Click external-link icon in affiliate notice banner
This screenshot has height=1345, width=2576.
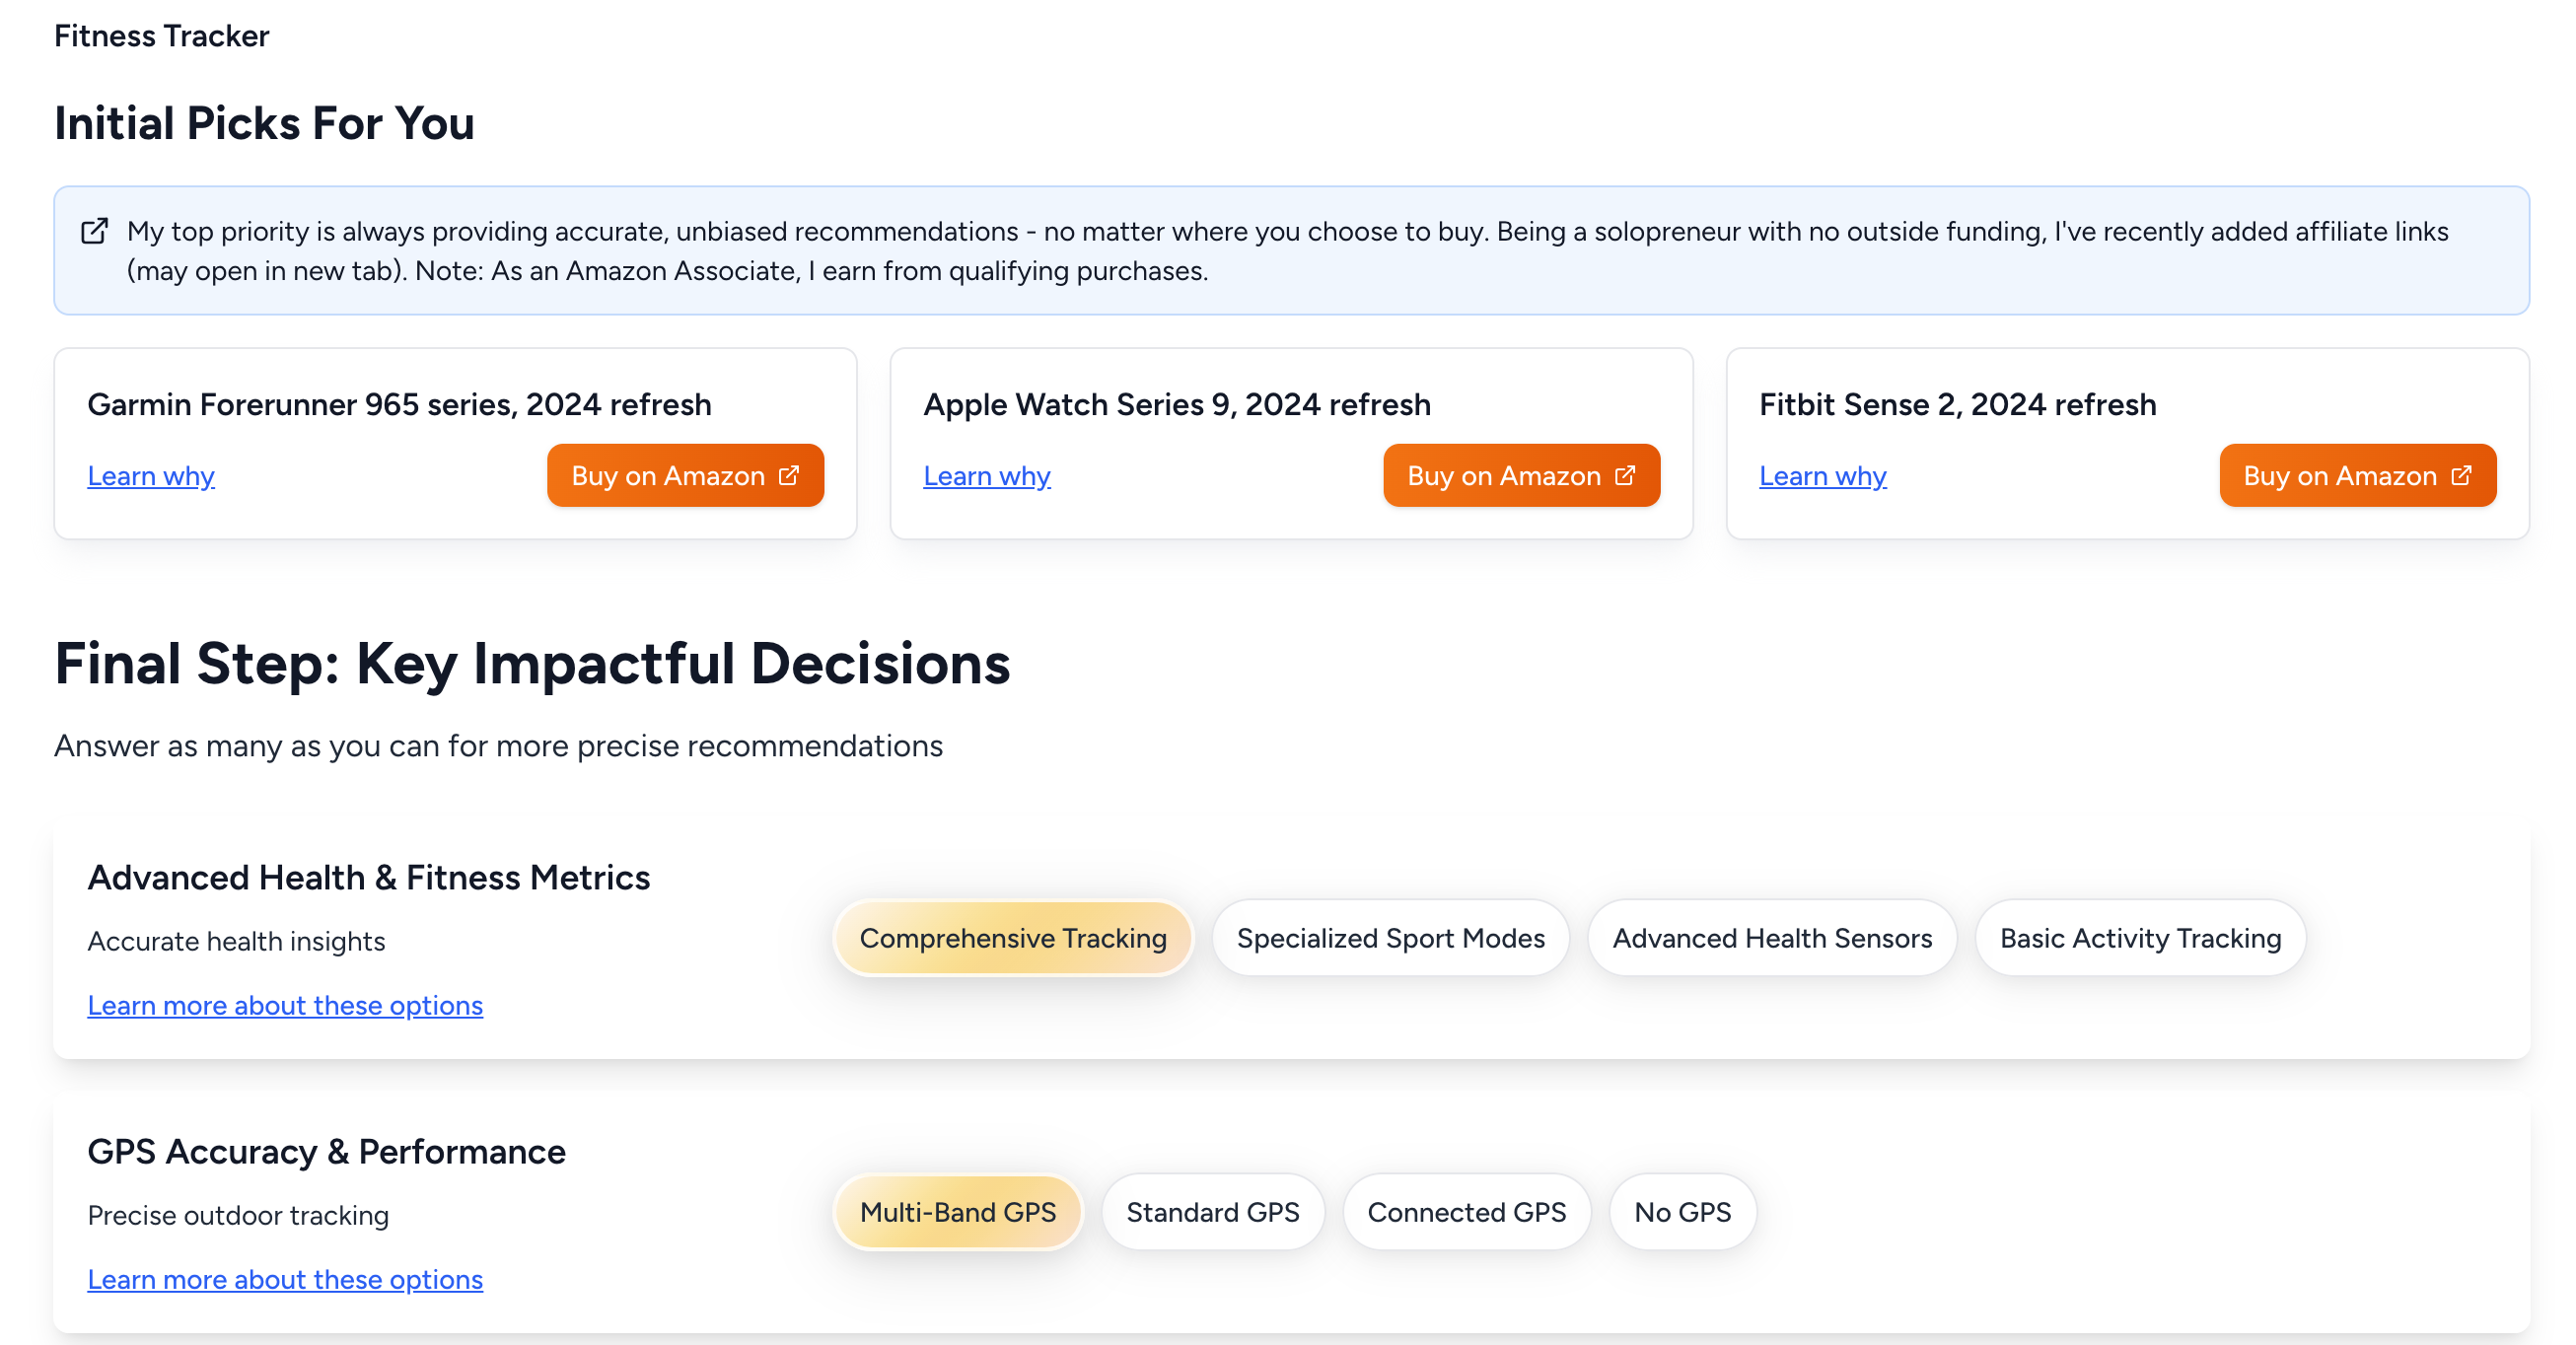coord(94,232)
